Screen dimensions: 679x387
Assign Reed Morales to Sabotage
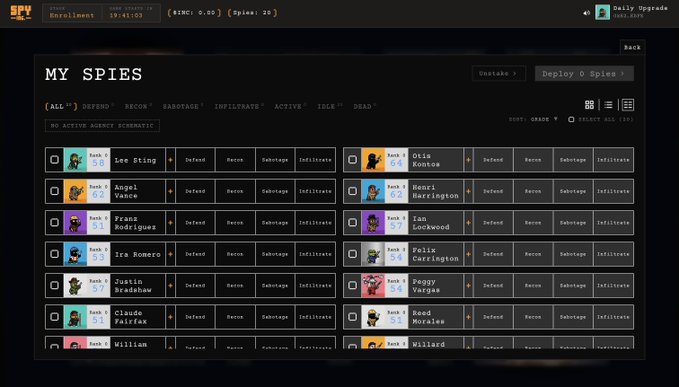point(573,317)
